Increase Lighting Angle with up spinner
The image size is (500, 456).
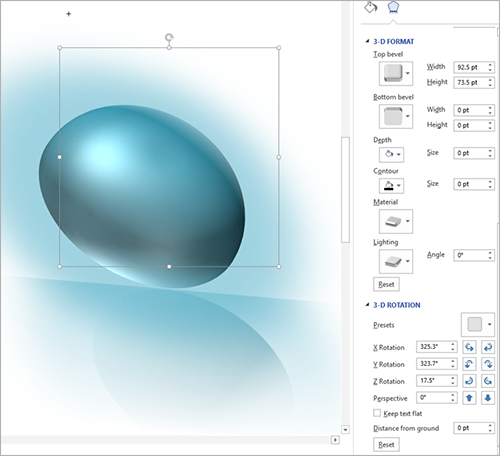(490, 253)
